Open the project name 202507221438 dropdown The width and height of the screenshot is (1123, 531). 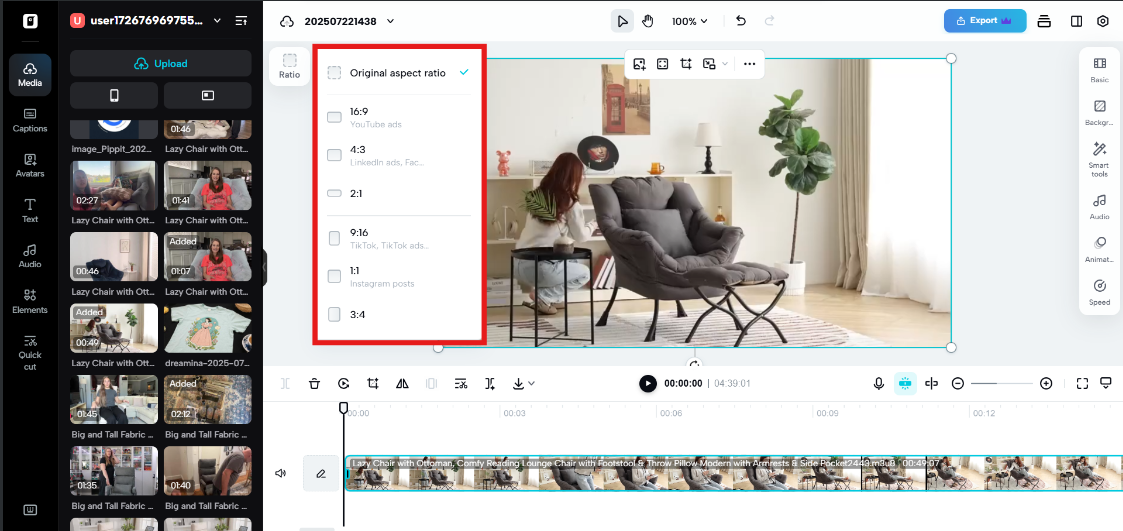pos(390,21)
